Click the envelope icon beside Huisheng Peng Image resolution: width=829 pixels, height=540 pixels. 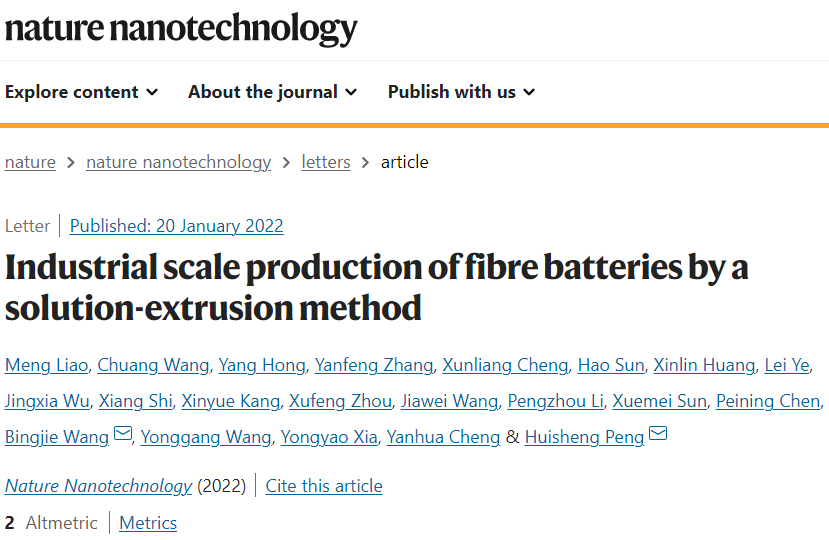pyautogui.click(x=658, y=434)
